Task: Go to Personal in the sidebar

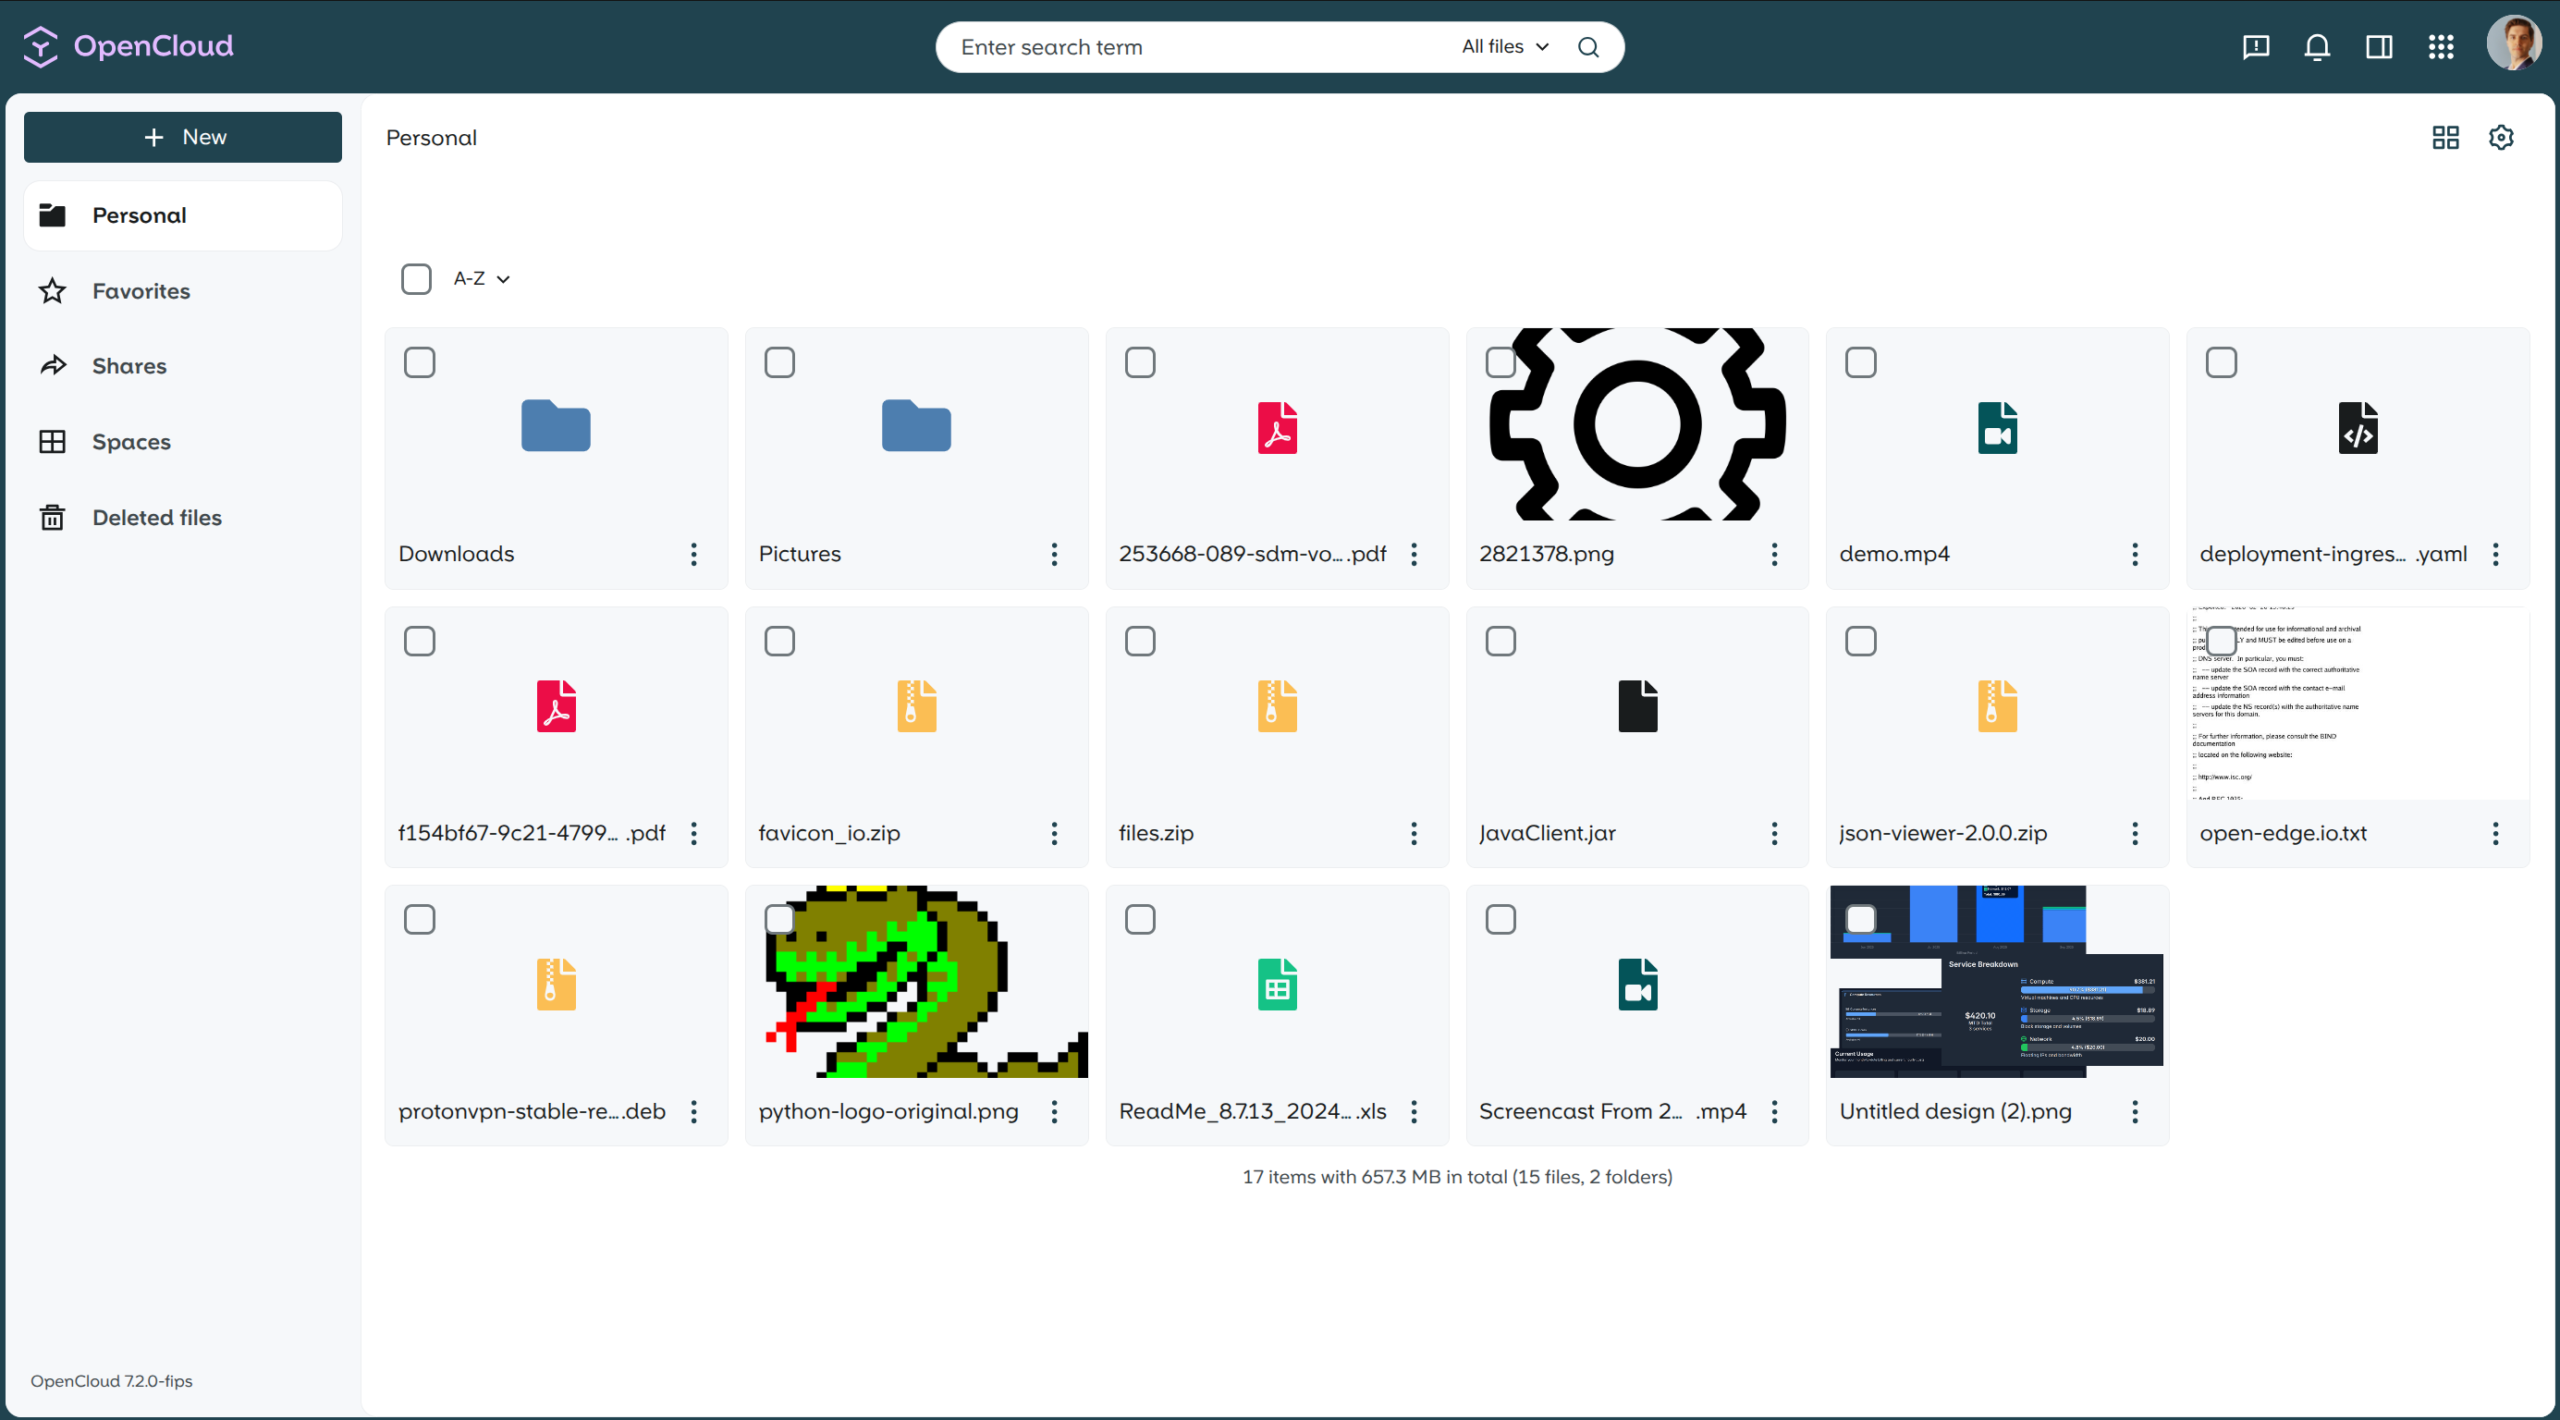Action: [183, 215]
